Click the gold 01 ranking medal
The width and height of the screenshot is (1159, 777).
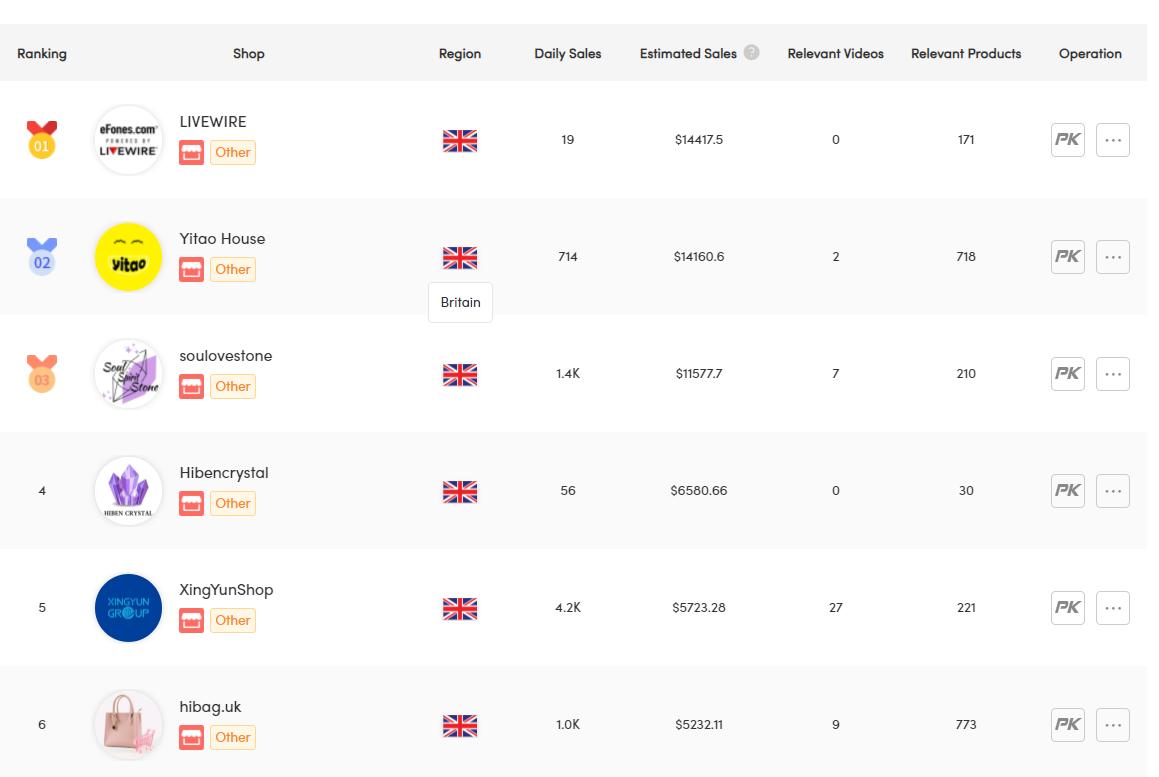pos(41,140)
